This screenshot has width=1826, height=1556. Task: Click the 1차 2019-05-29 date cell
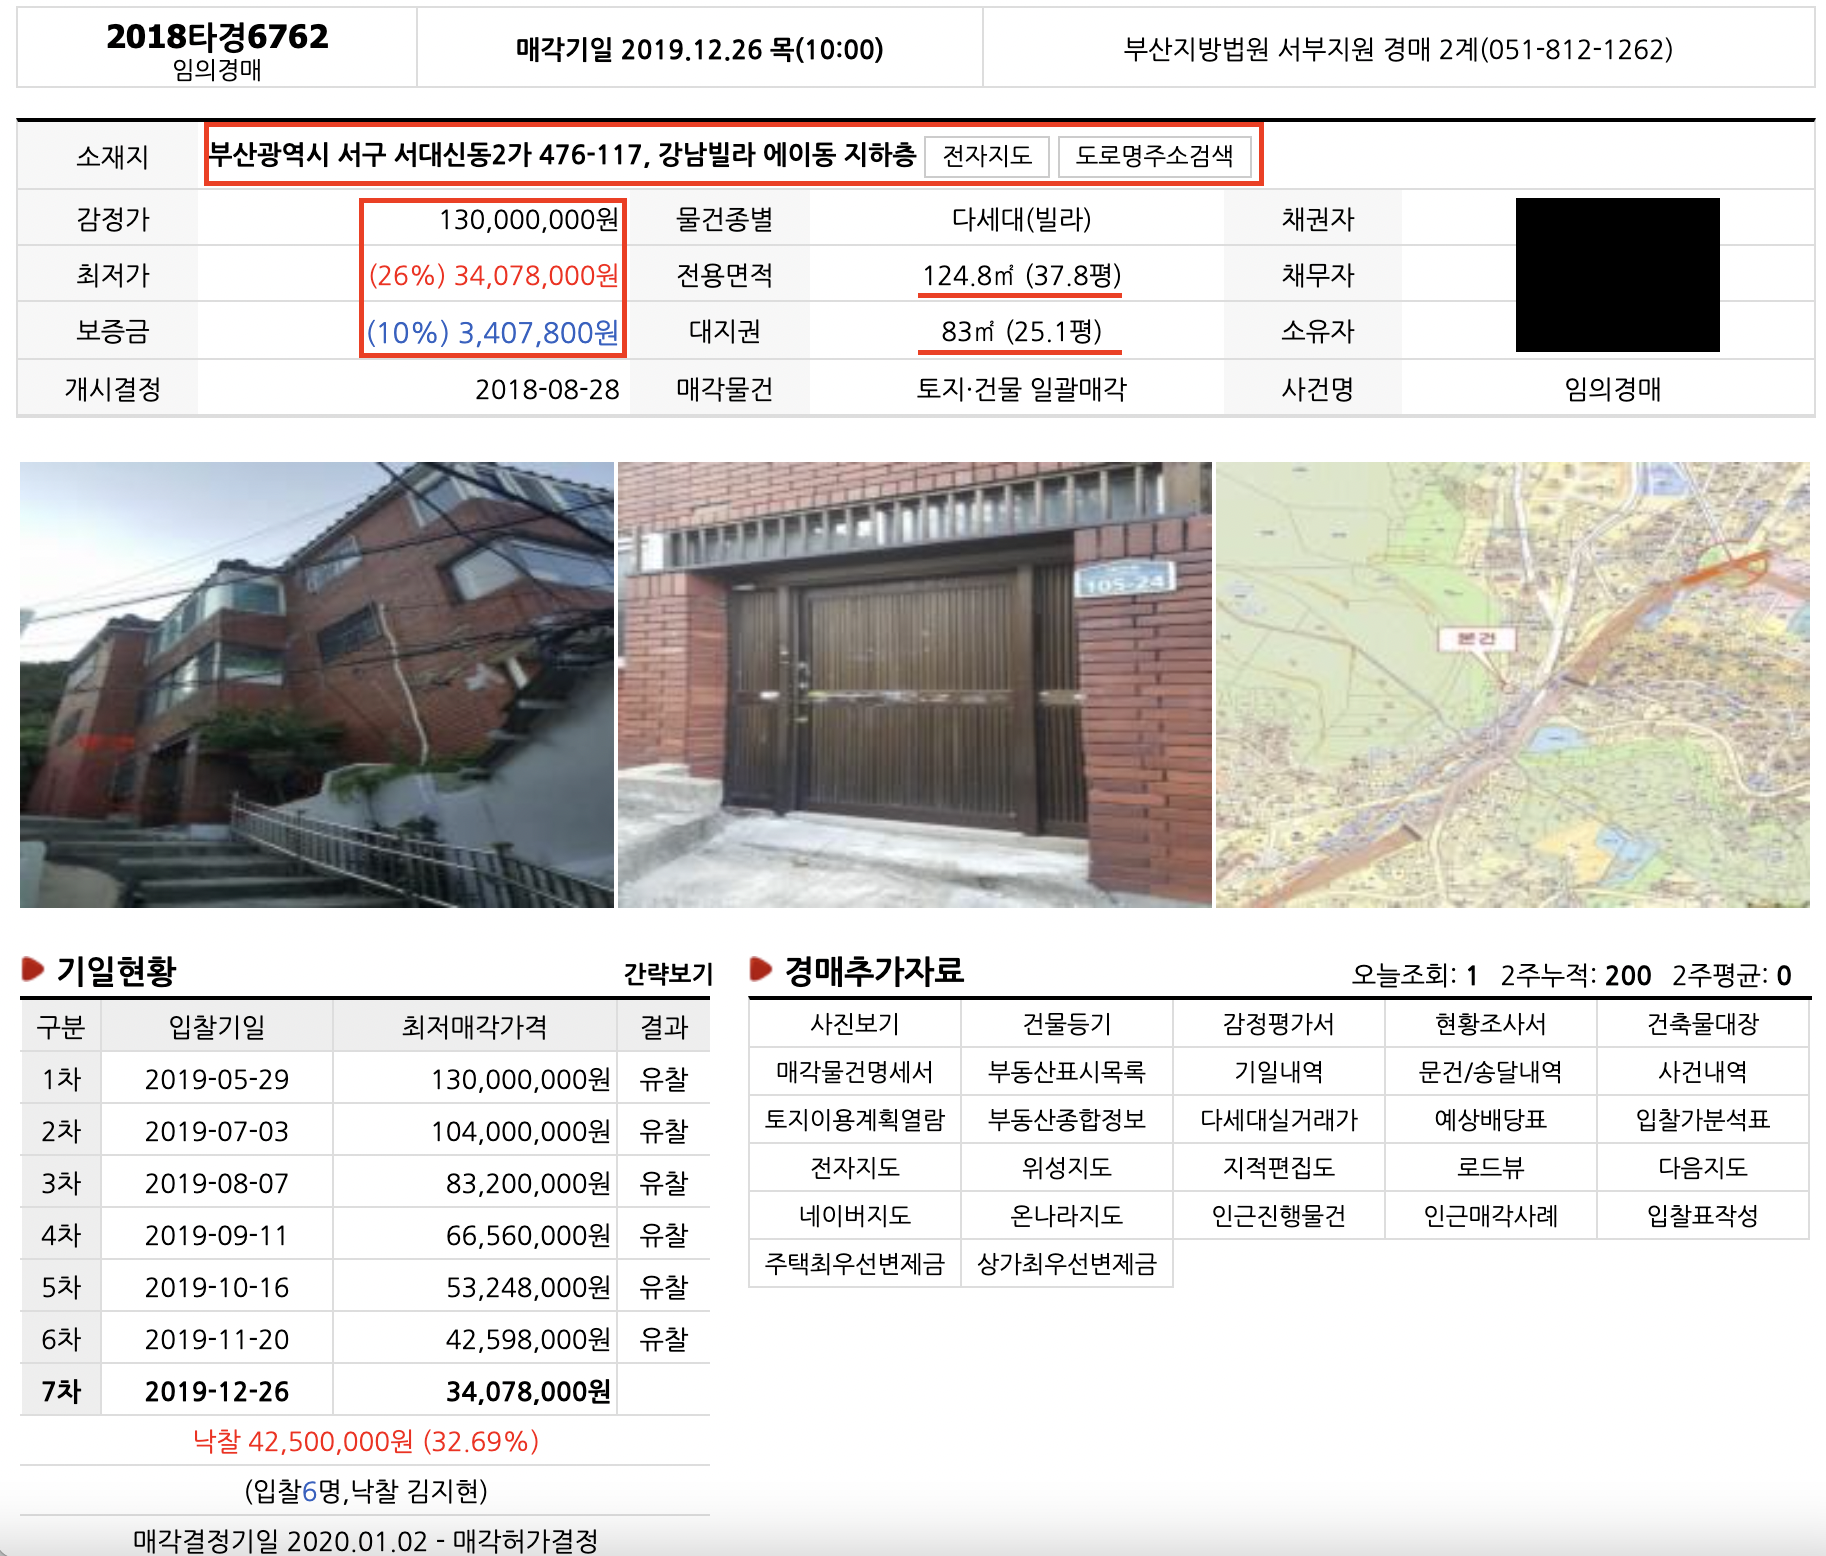(x=217, y=1079)
